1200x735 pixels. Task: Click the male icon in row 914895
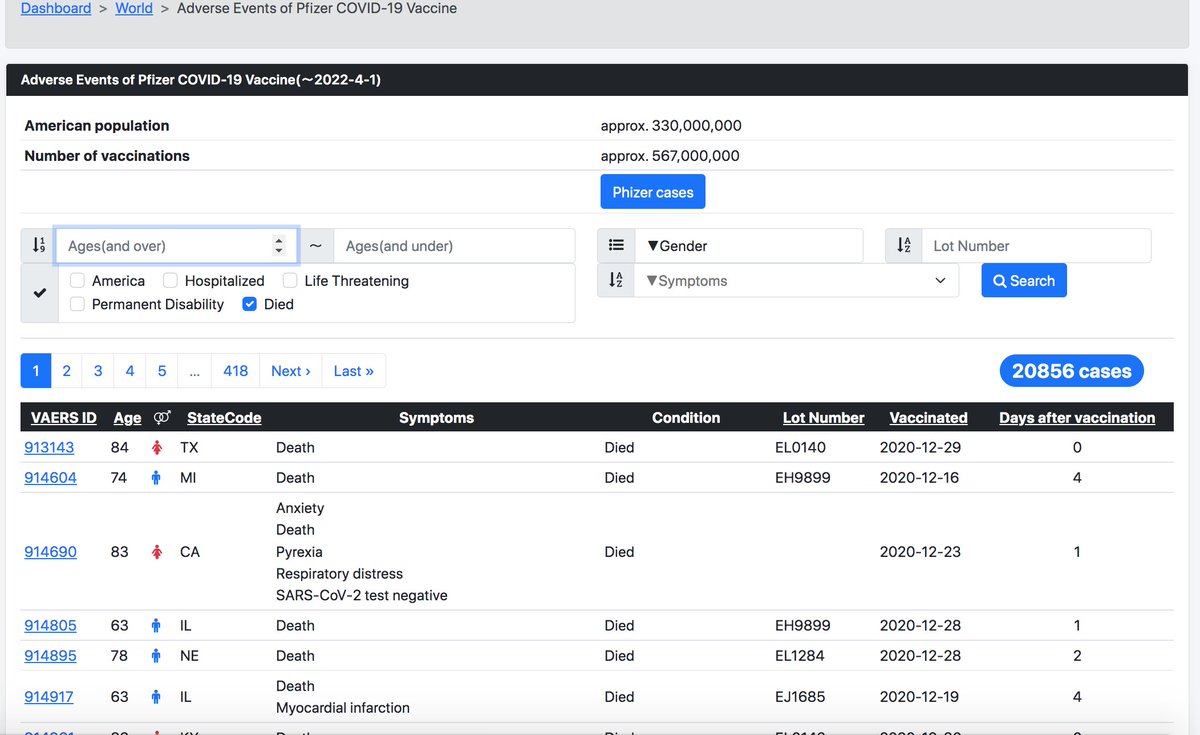click(x=156, y=656)
